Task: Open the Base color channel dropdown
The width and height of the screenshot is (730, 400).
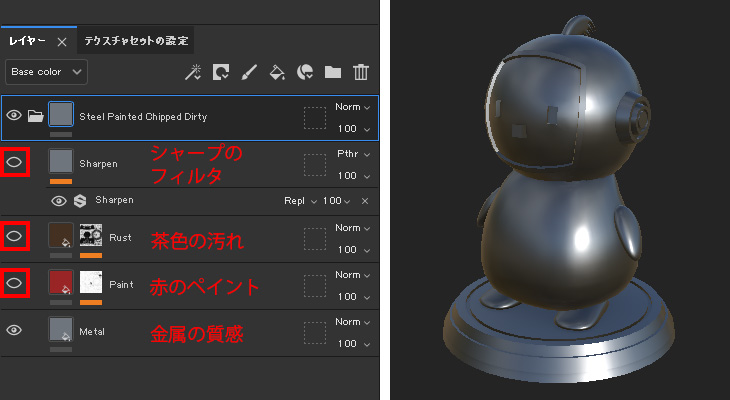Action: pos(46,72)
